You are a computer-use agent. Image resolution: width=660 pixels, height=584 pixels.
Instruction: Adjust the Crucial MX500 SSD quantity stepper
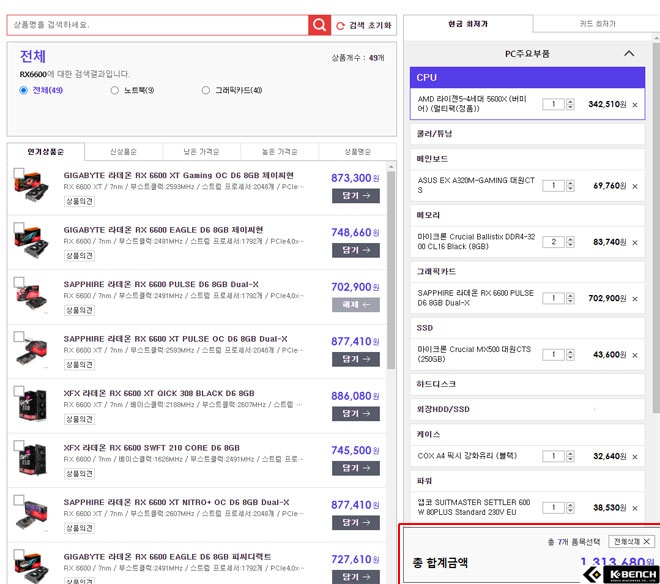click(570, 355)
